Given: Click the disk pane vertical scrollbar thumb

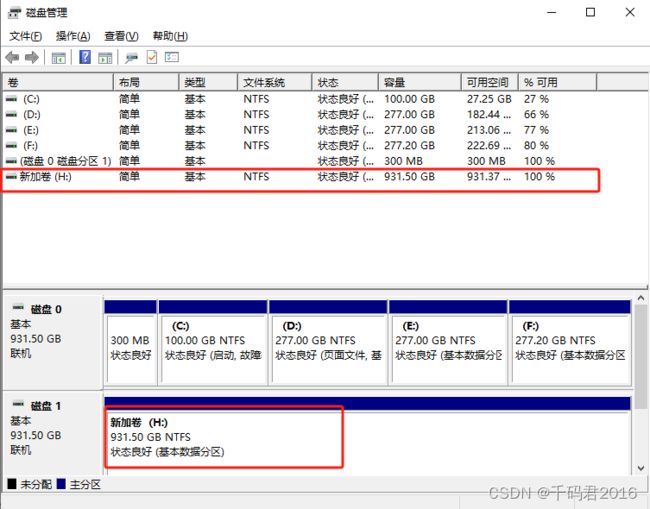Looking at the screenshot, I should (640, 356).
